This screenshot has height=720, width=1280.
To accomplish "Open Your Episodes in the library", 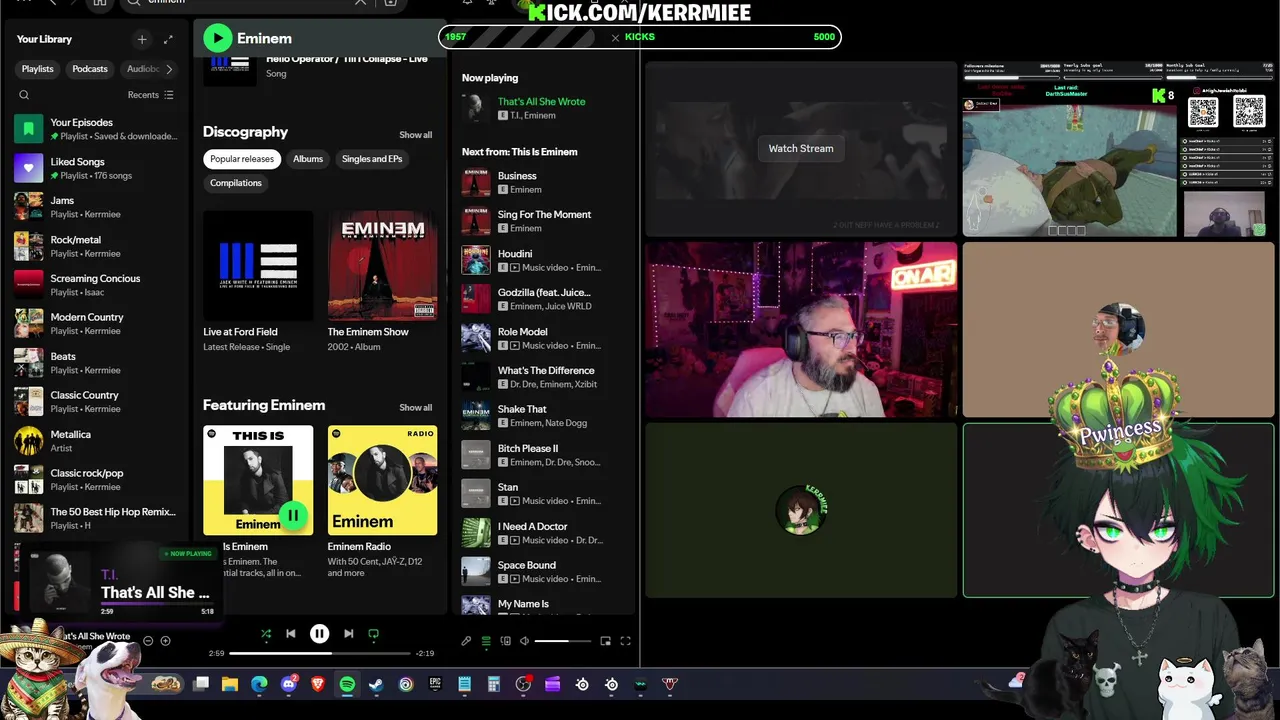I will tap(98, 129).
